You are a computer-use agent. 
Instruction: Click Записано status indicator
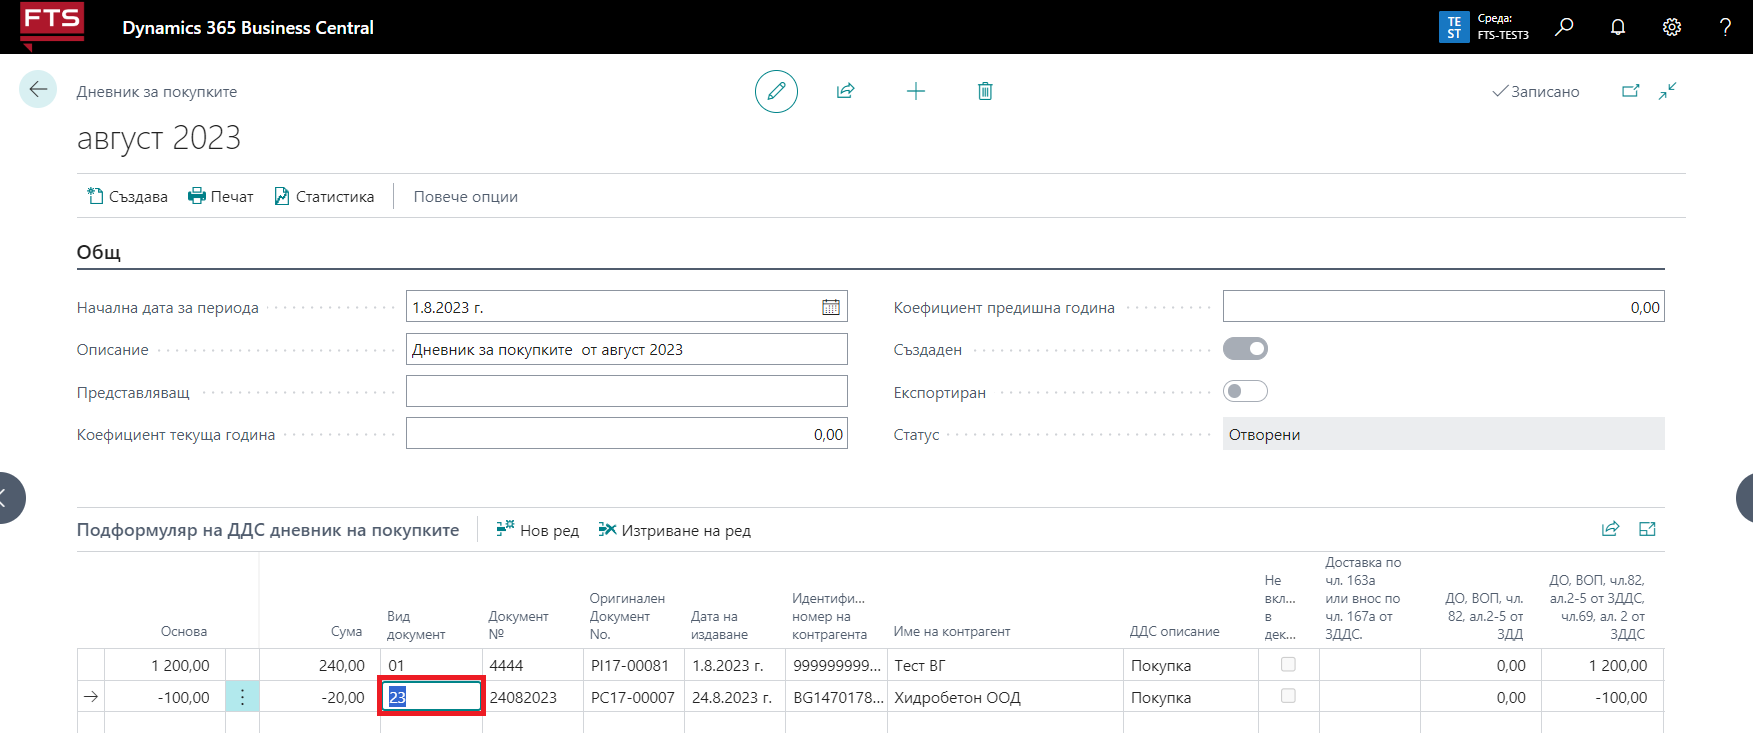(x=1536, y=91)
